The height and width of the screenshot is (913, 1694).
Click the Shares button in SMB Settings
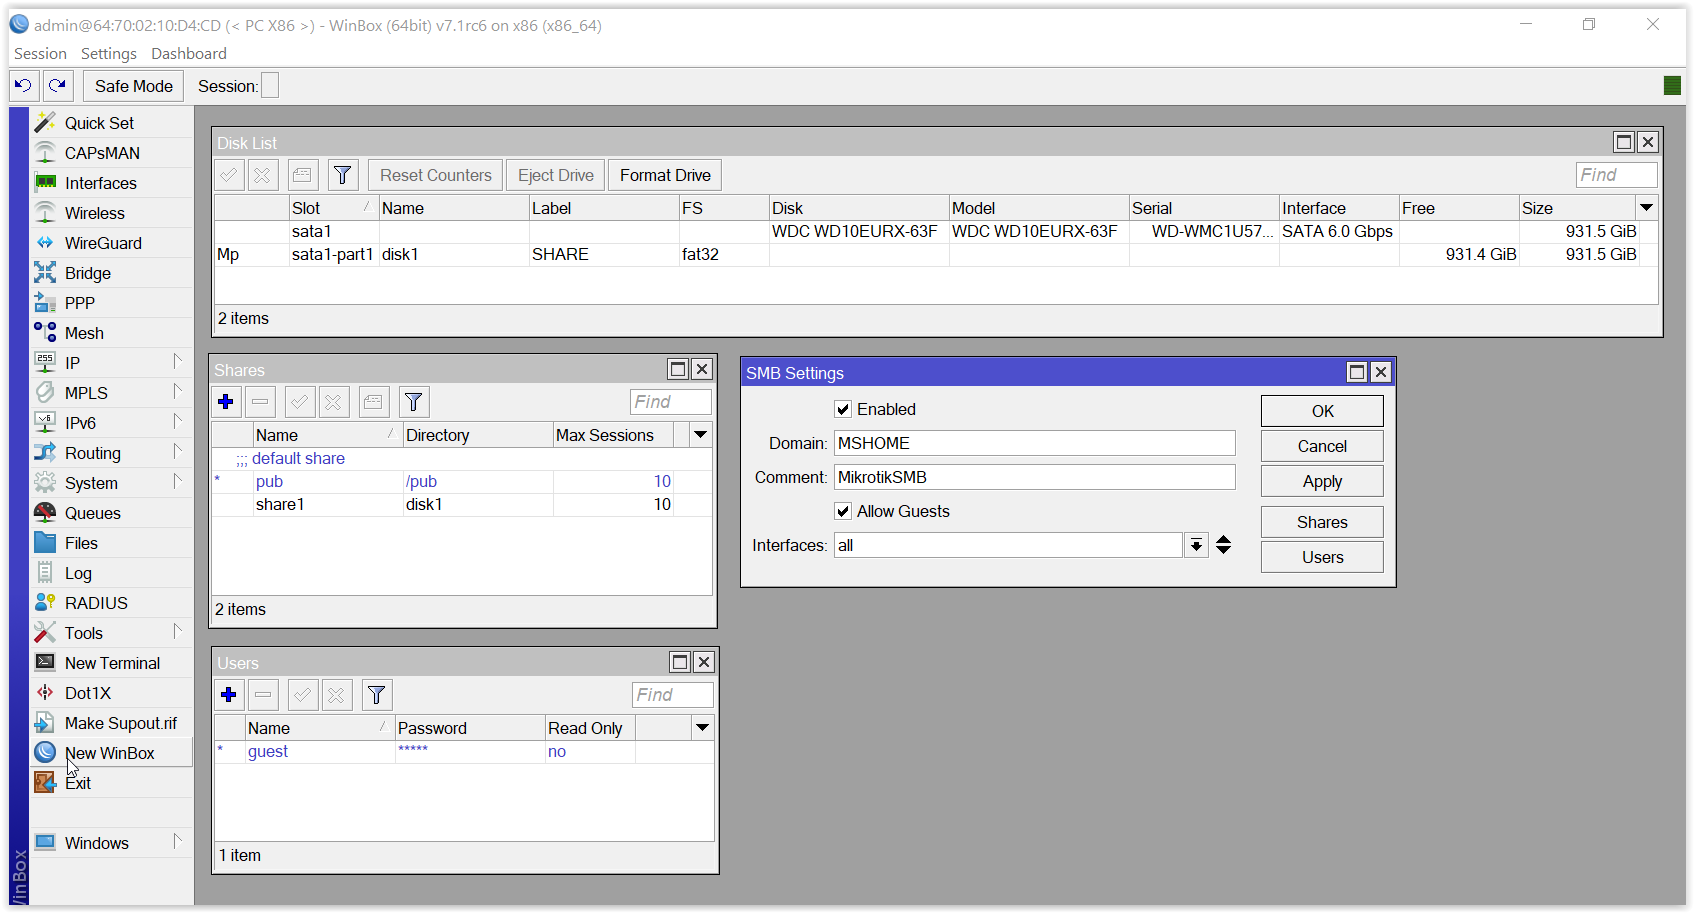click(x=1322, y=522)
